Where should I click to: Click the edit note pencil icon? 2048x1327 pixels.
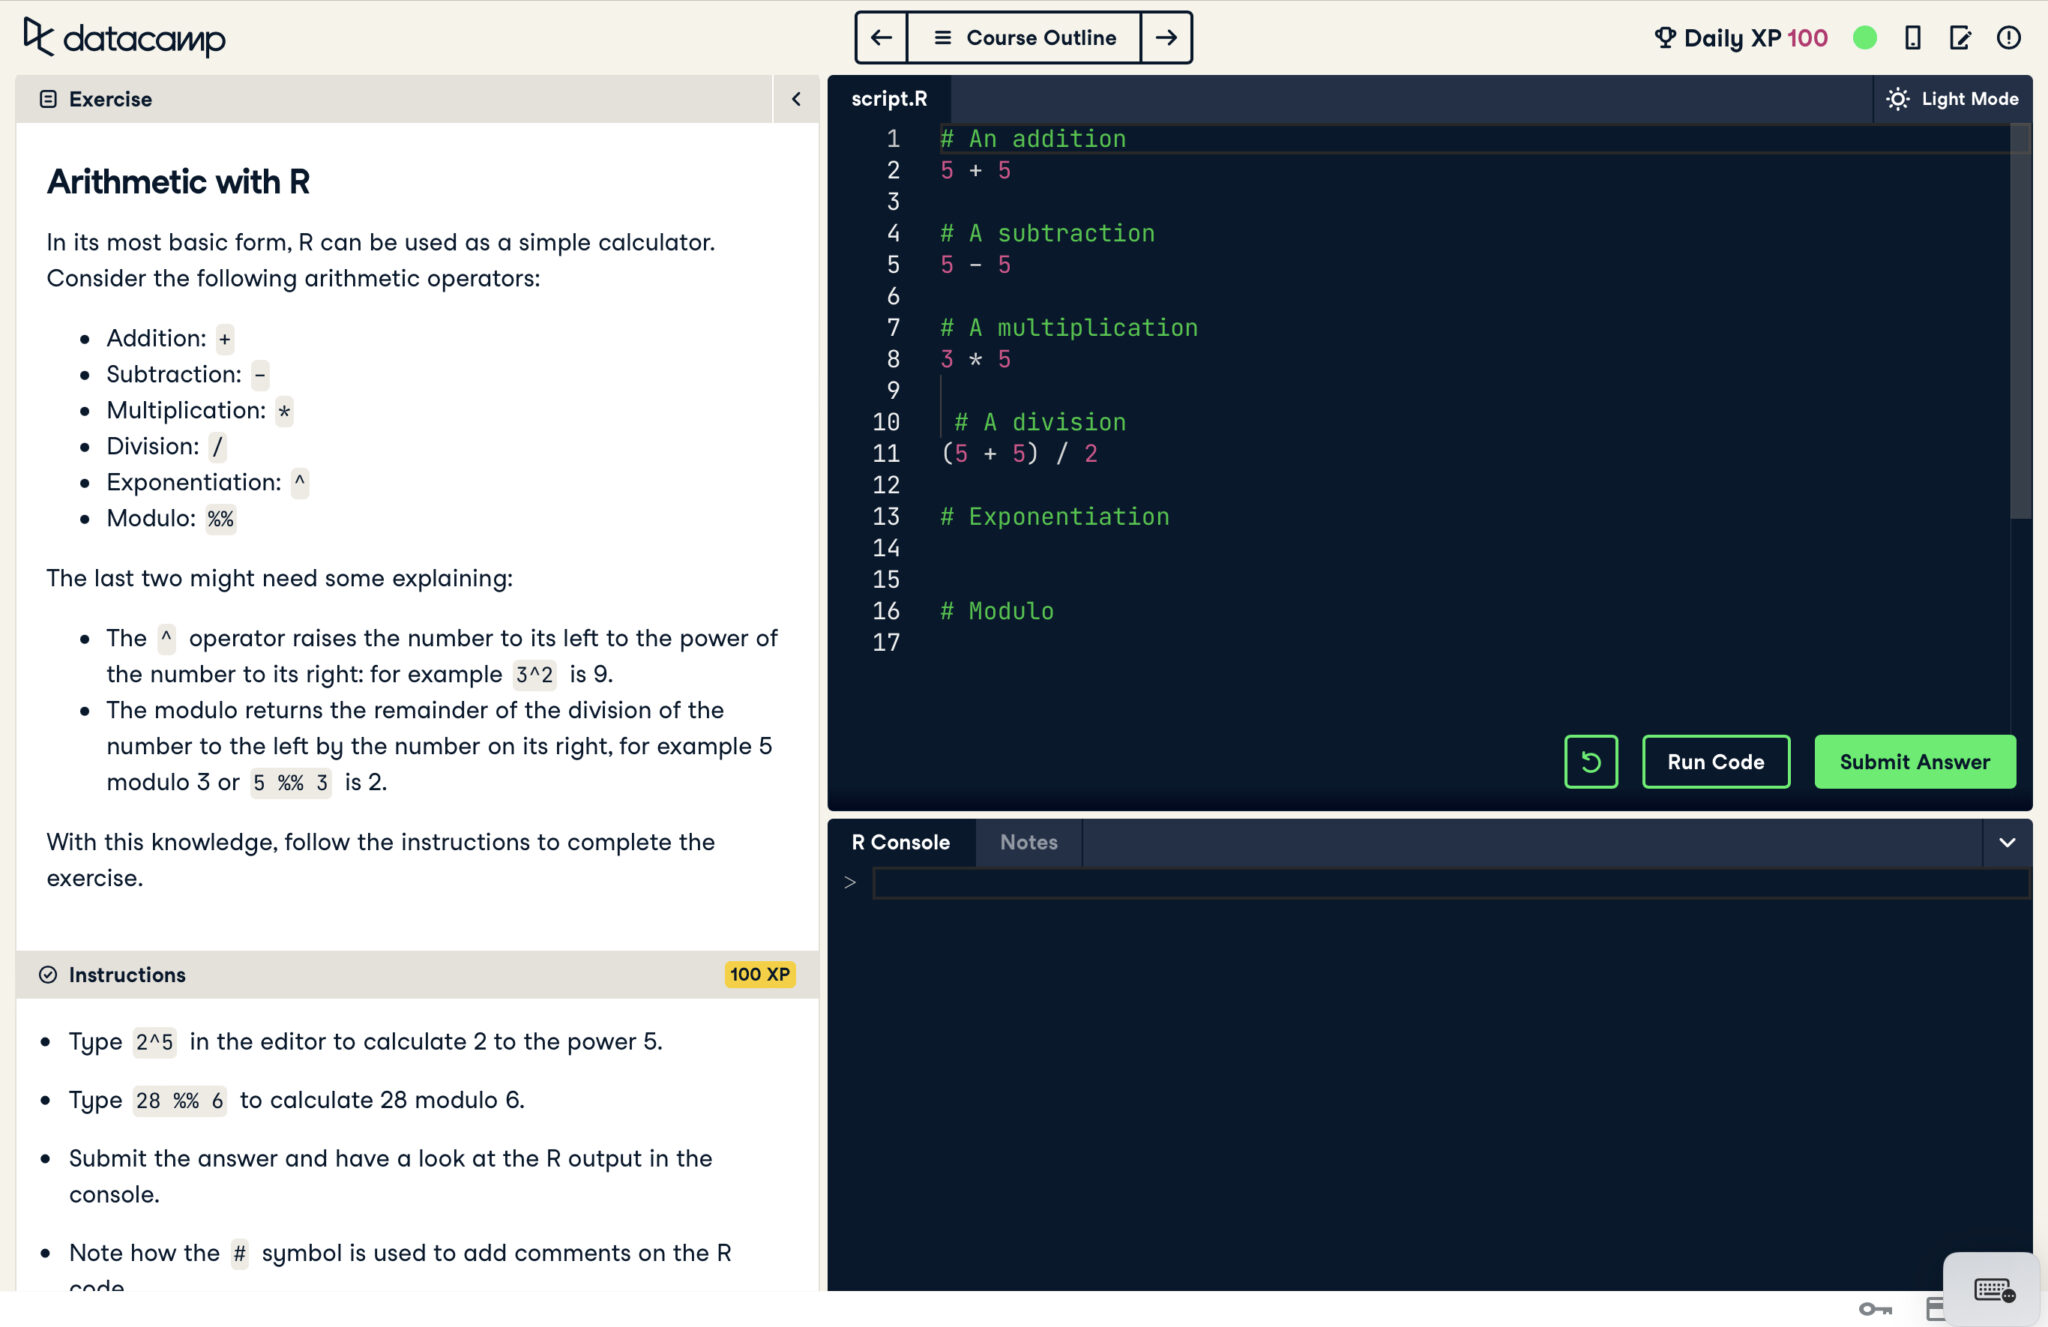(1960, 38)
